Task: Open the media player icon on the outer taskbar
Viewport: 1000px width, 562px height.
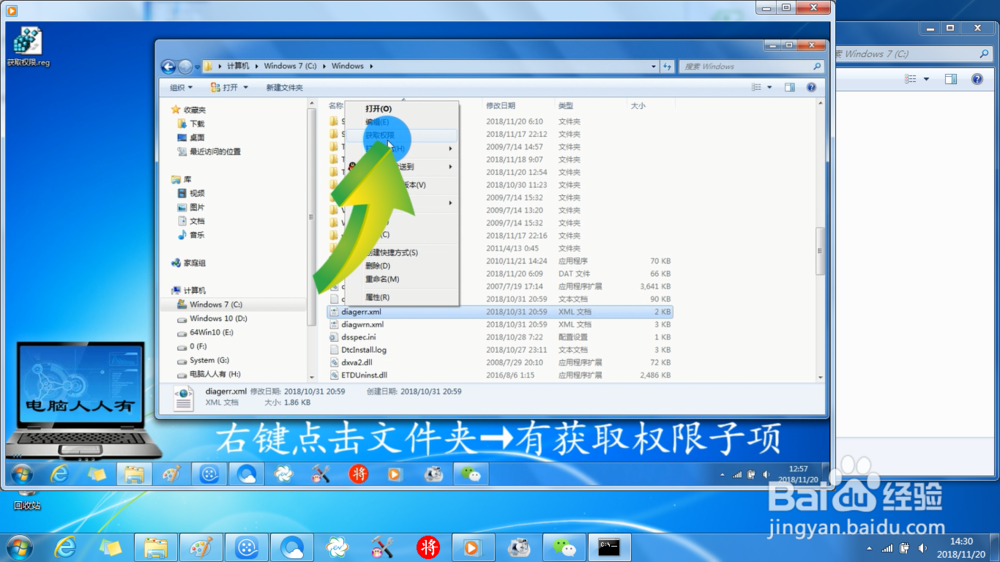Action: click(473, 547)
